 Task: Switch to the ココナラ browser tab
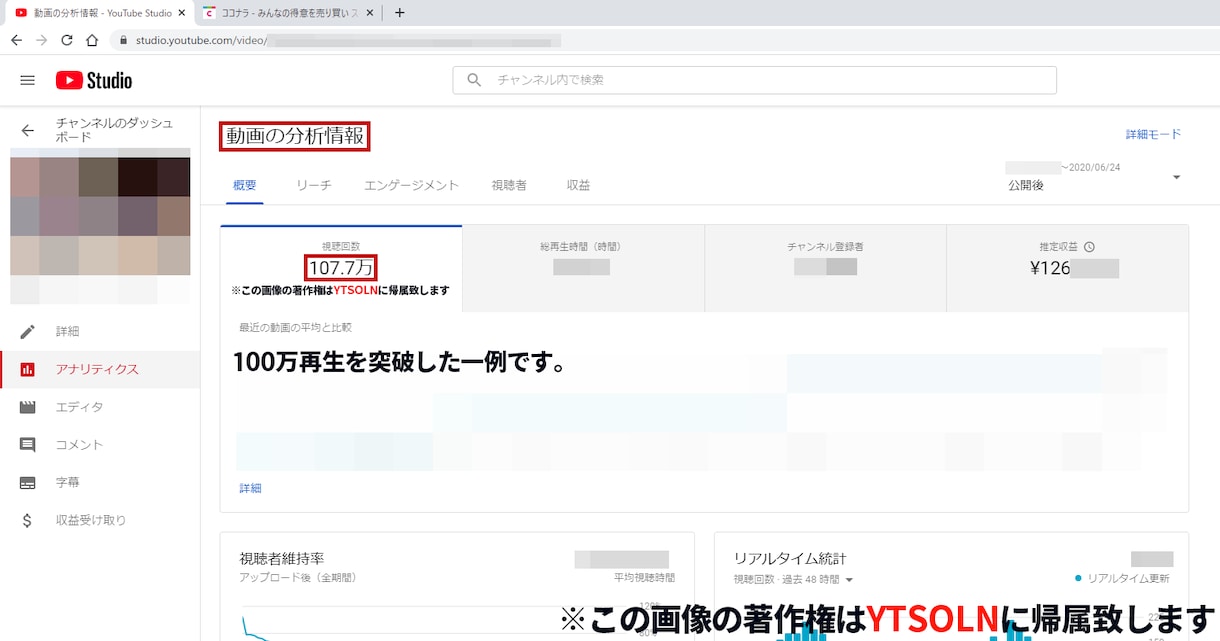[287, 13]
